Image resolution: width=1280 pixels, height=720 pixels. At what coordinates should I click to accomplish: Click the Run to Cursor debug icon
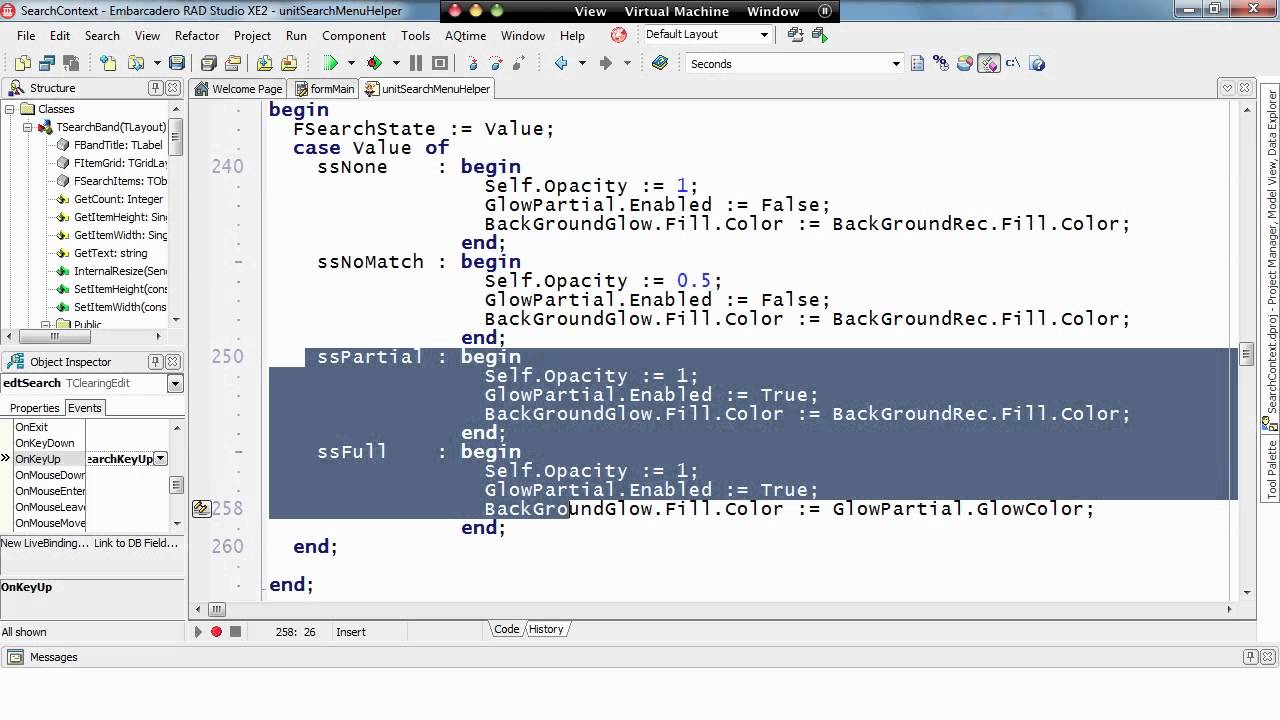pyautogui.click(x=518, y=63)
